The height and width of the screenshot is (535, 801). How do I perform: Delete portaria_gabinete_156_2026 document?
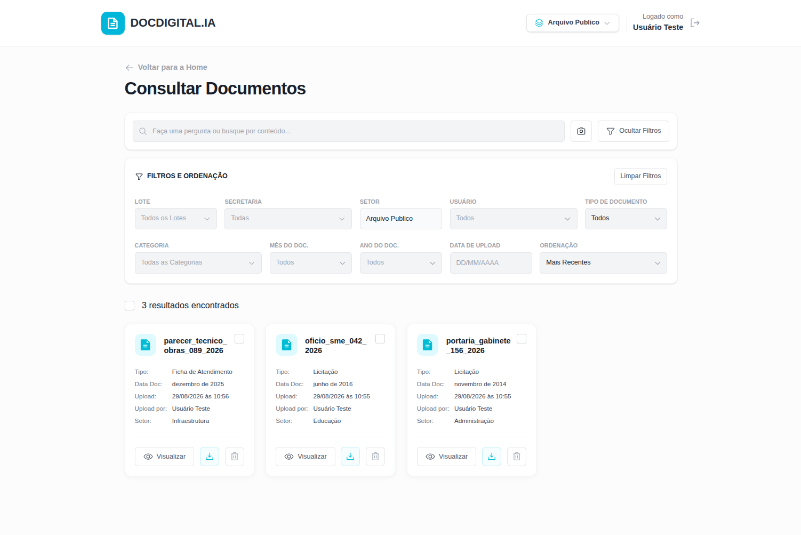click(x=516, y=456)
